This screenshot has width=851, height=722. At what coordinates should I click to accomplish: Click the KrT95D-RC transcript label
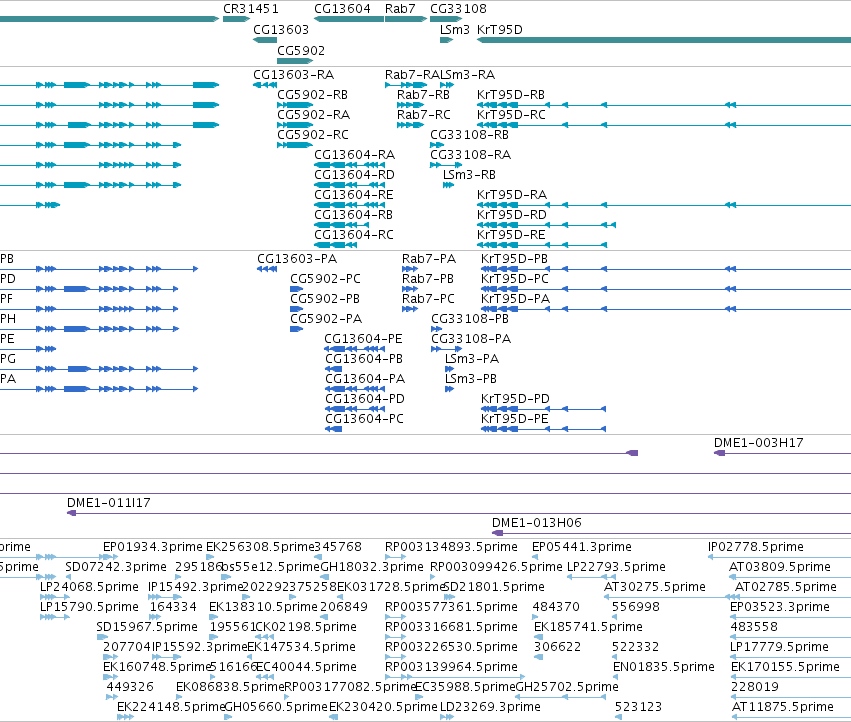[511, 115]
